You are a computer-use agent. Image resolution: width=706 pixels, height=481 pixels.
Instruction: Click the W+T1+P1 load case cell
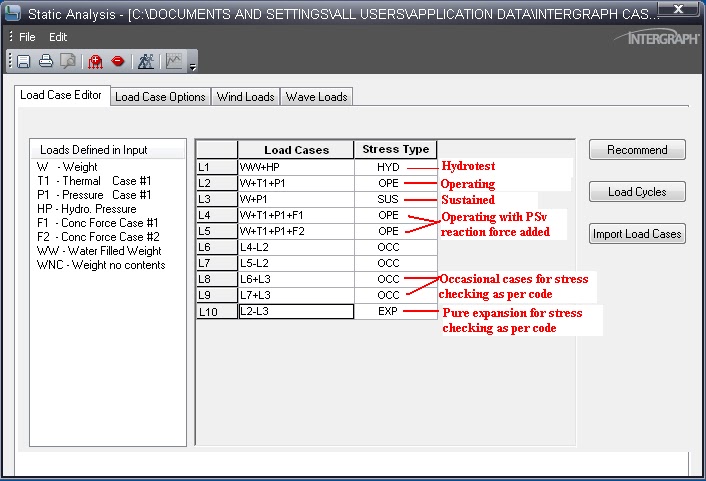[x=296, y=183]
